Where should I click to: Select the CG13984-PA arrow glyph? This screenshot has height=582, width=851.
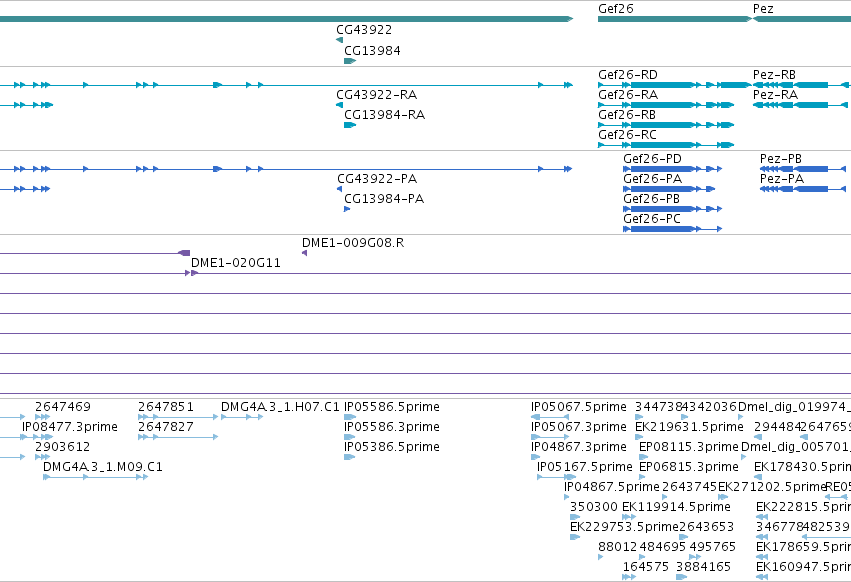pos(347,209)
